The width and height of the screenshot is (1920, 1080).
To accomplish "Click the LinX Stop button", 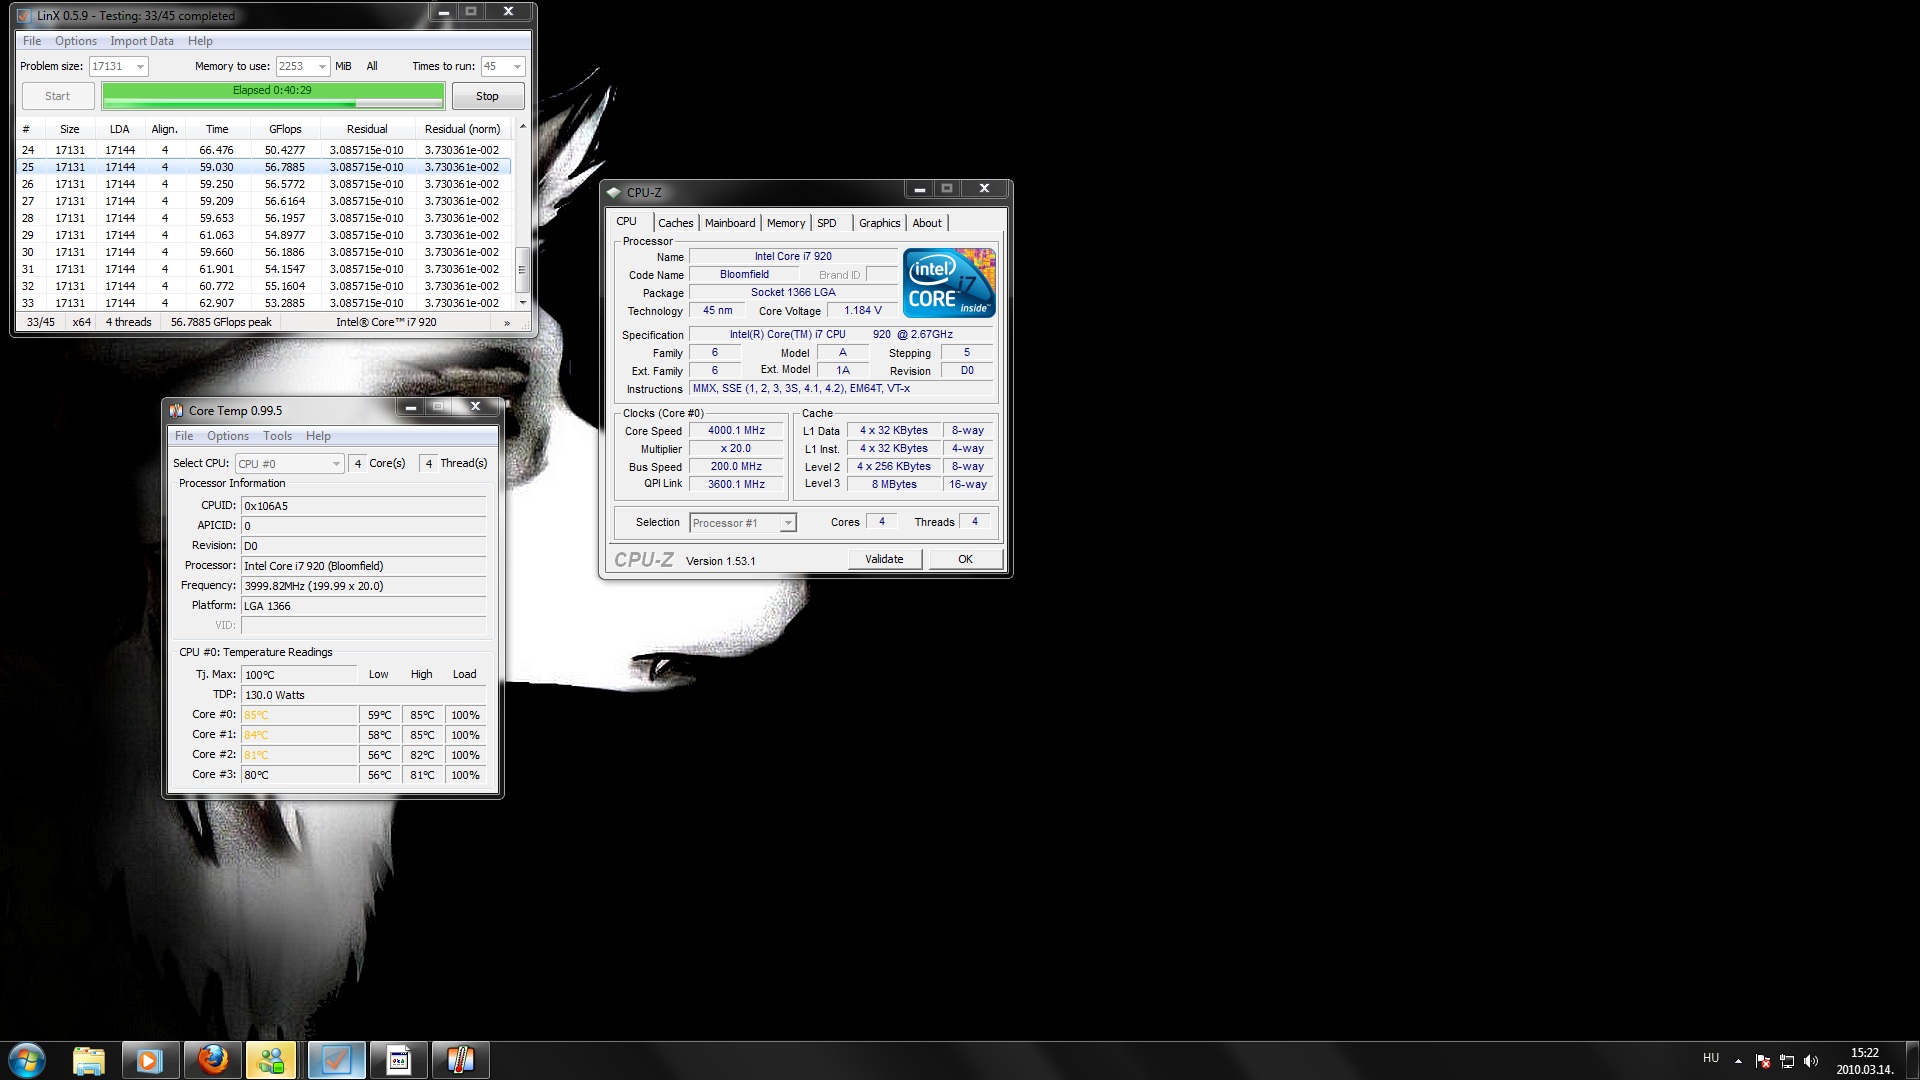I will [x=487, y=97].
